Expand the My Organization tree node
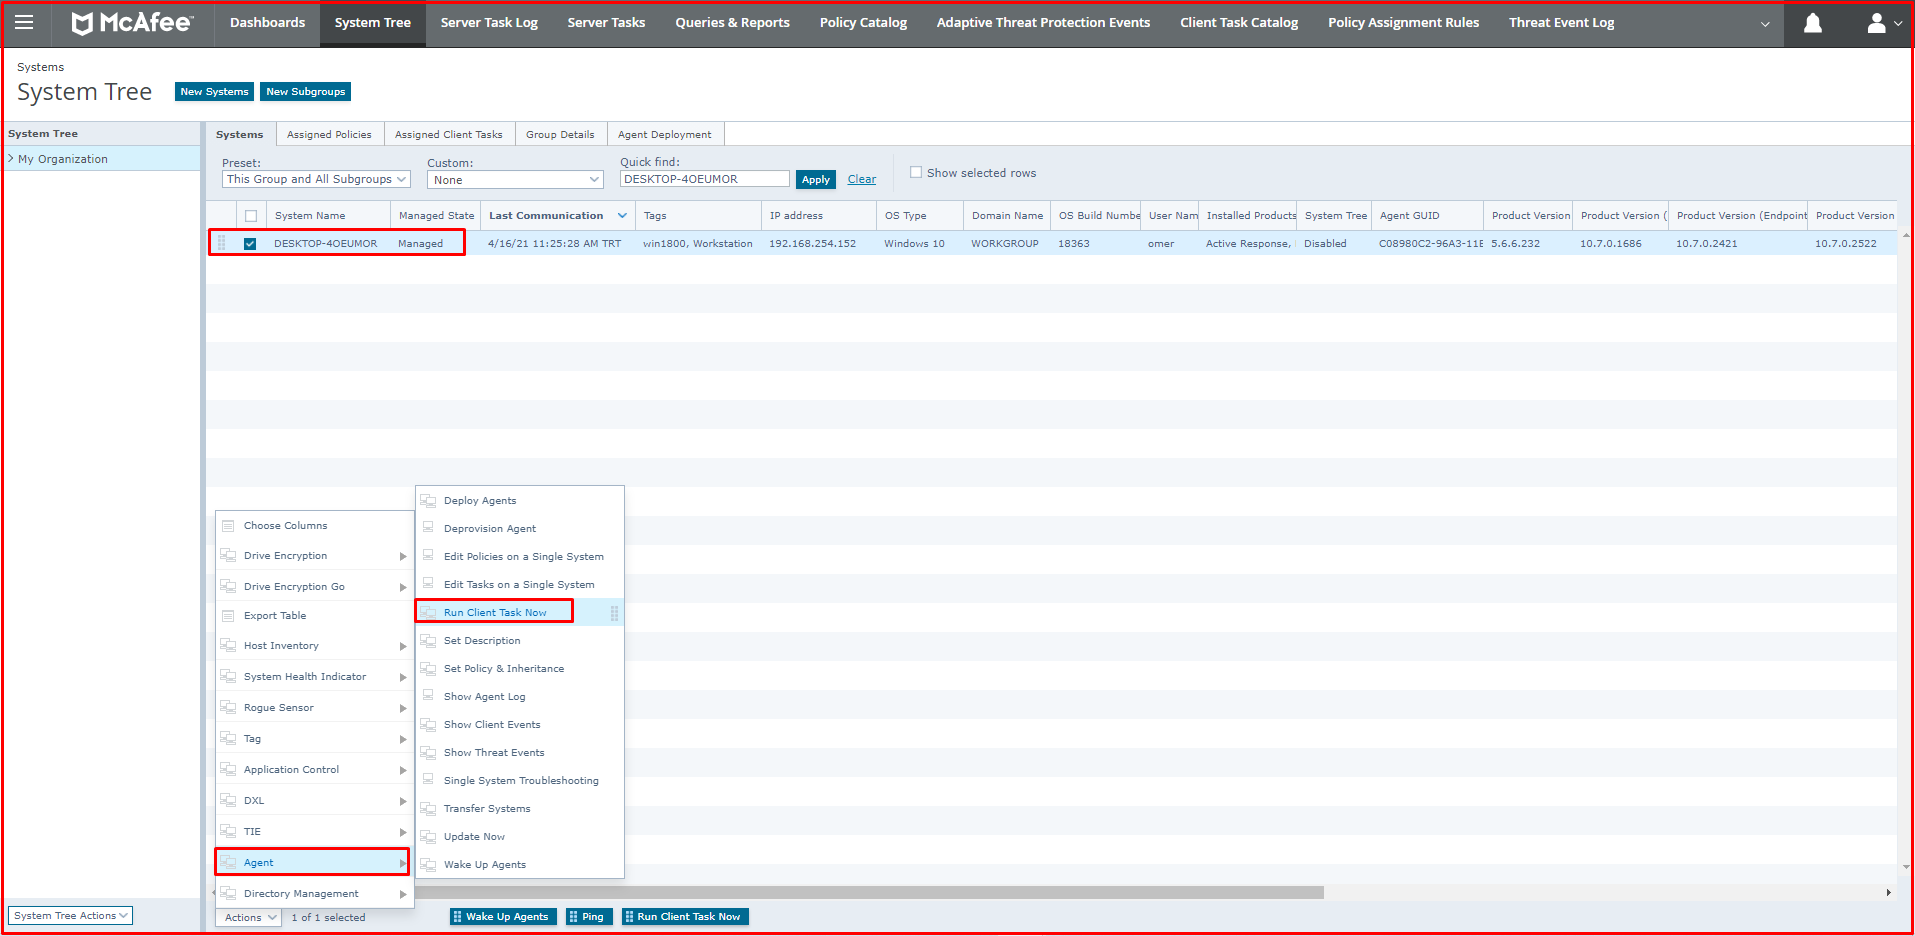Image resolution: width=1915 pixels, height=936 pixels. [11, 158]
